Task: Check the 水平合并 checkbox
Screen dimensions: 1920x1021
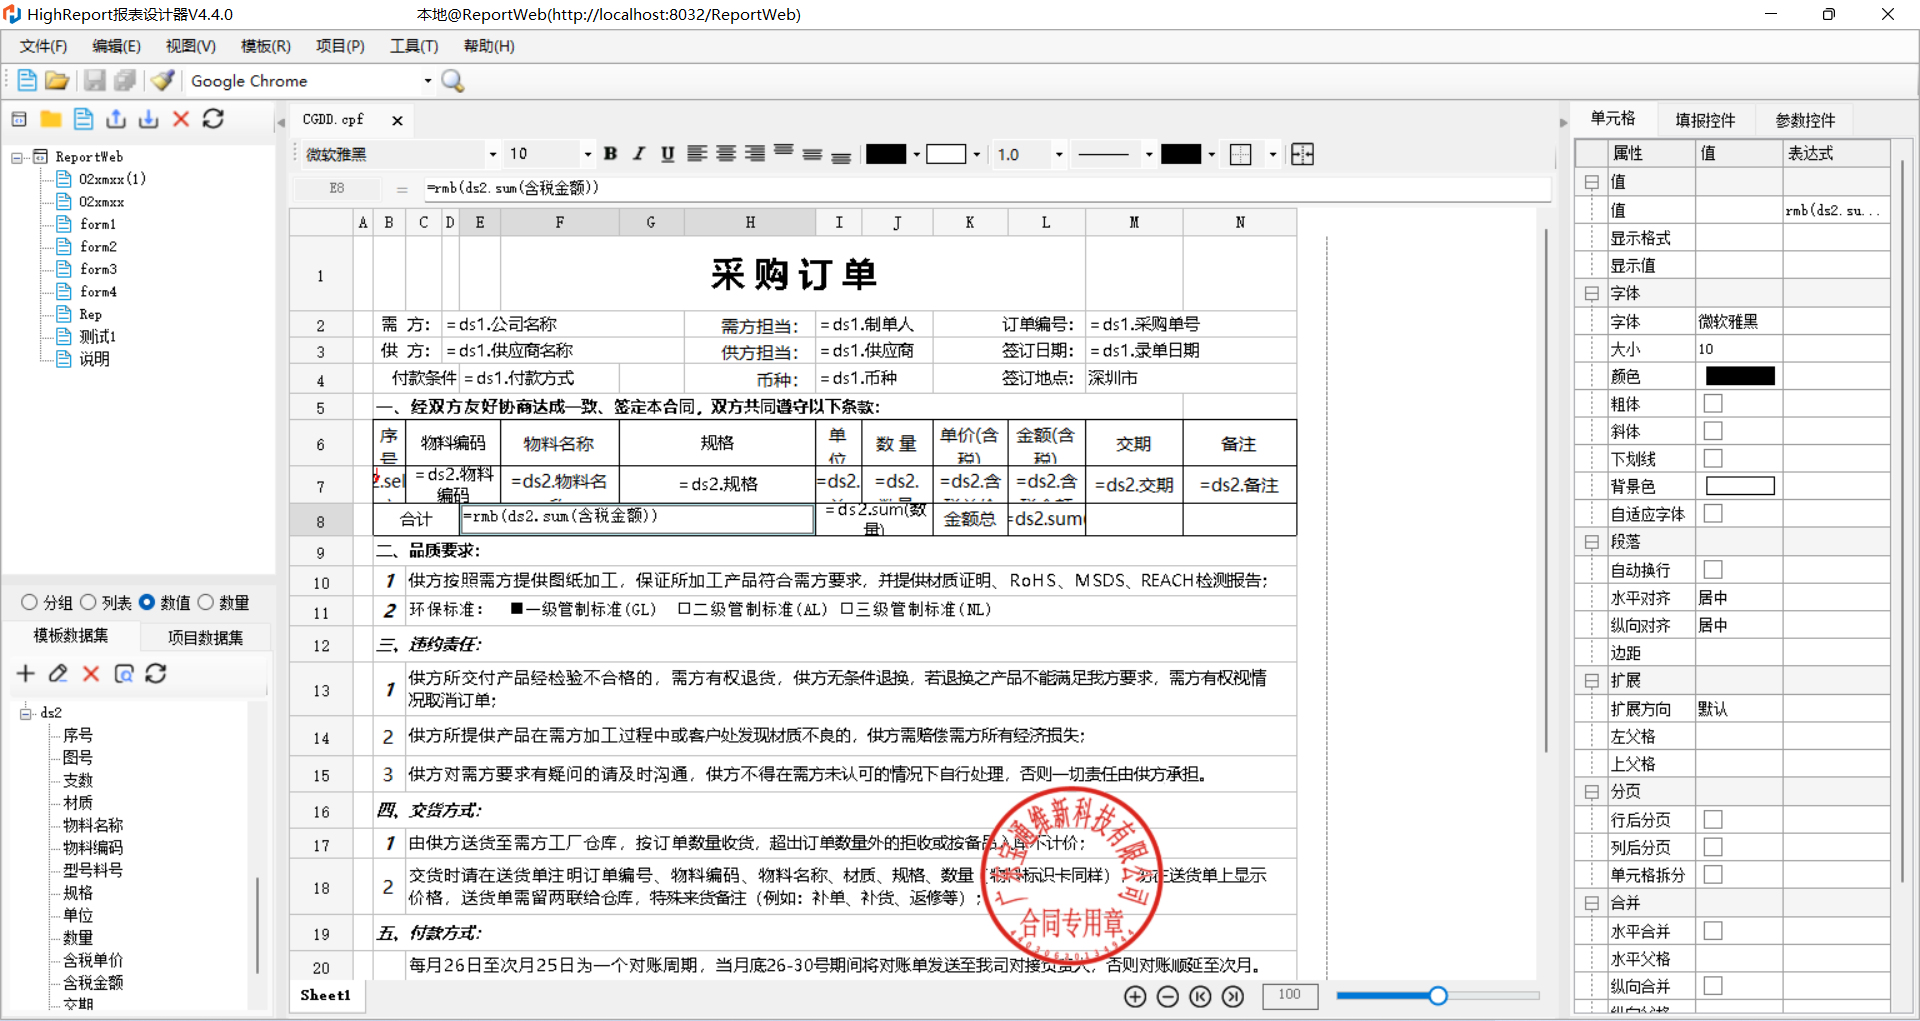Action: [1713, 931]
